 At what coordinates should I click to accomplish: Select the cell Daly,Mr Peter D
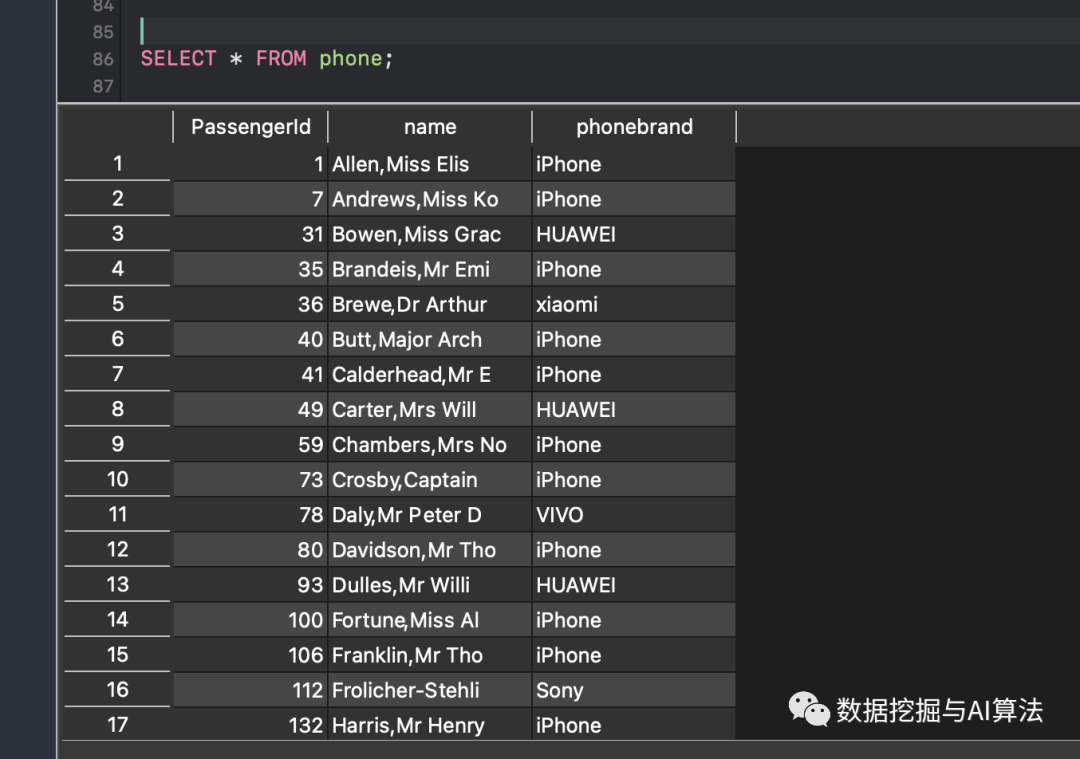430,515
